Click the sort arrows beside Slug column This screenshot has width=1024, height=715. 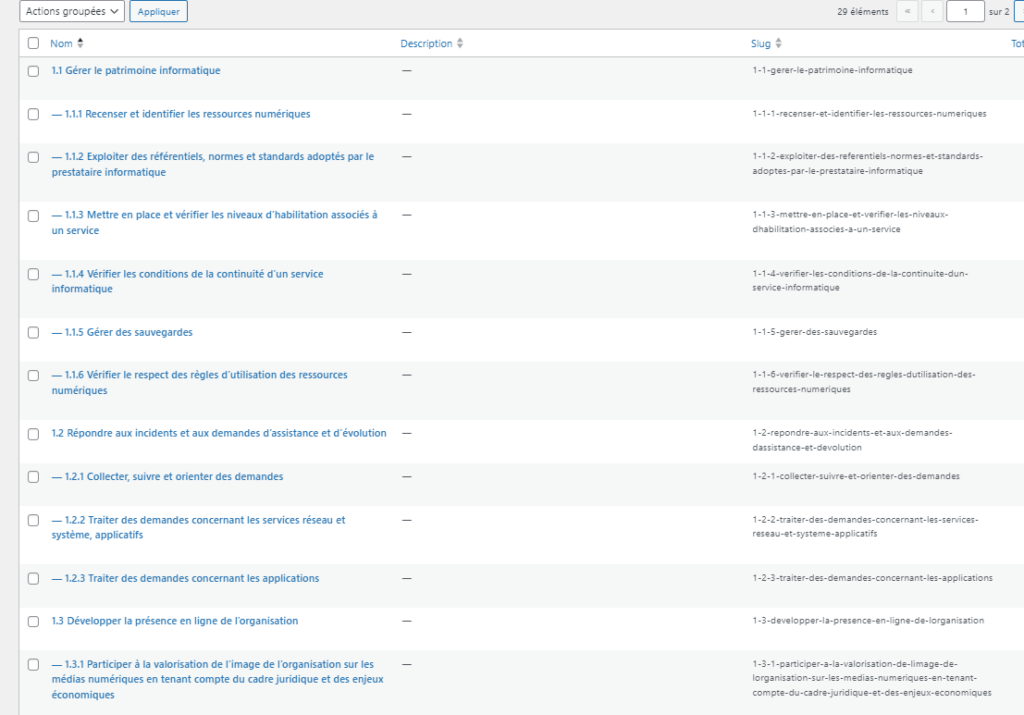point(779,44)
